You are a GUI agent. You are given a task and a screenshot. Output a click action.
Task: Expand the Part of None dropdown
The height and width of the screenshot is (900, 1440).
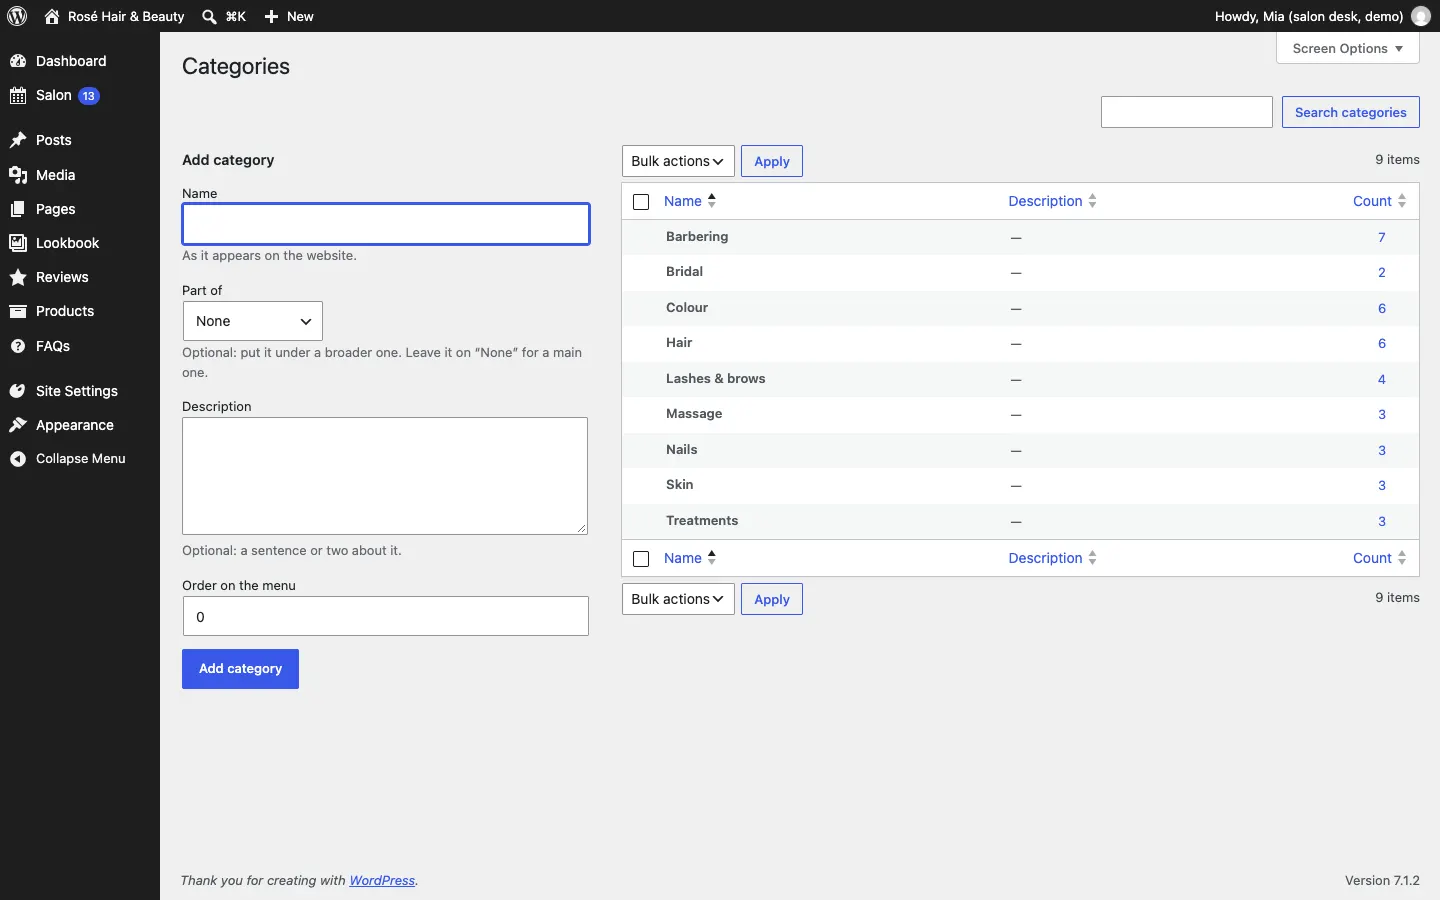click(253, 321)
